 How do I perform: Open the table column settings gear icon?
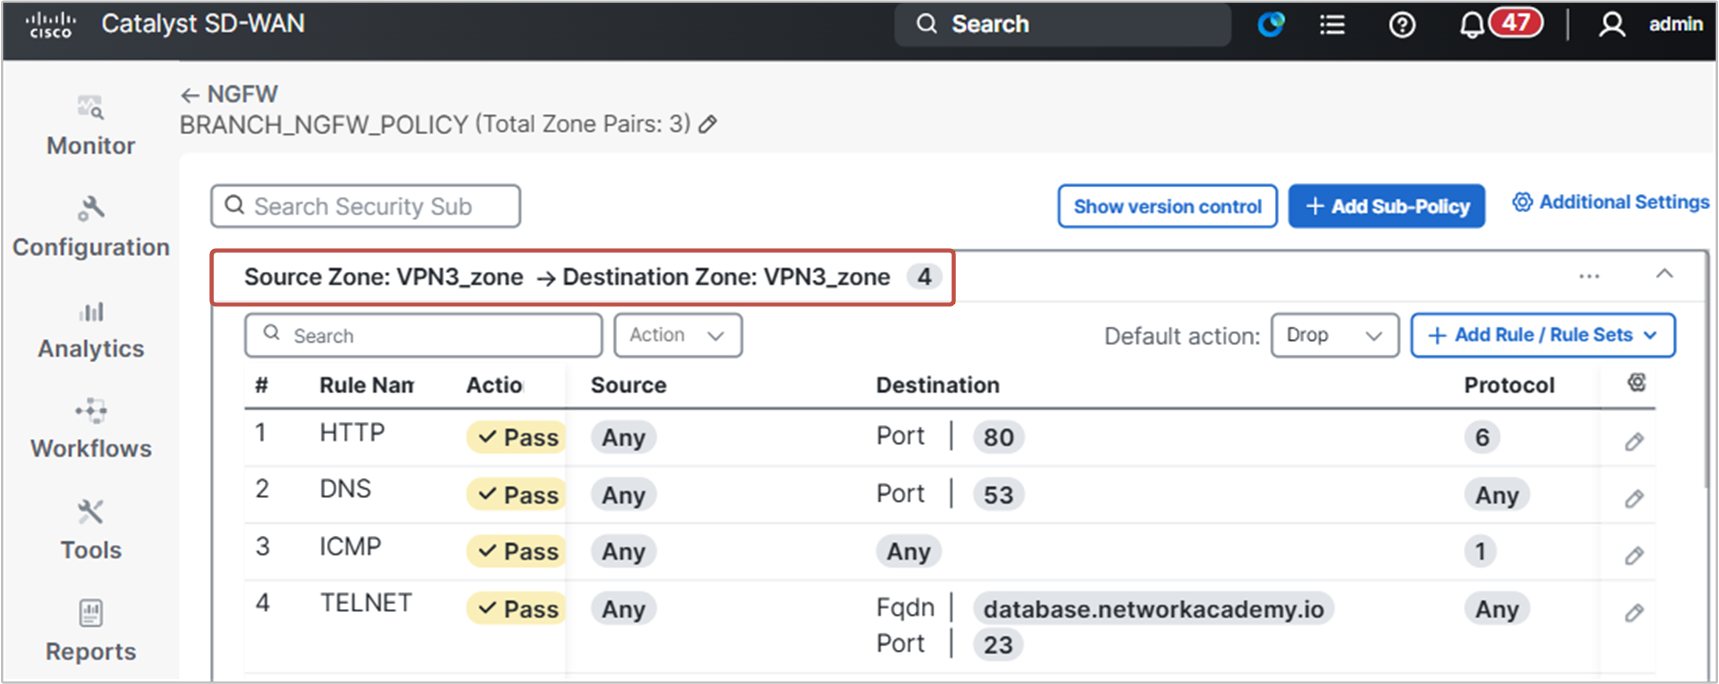[1637, 383]
